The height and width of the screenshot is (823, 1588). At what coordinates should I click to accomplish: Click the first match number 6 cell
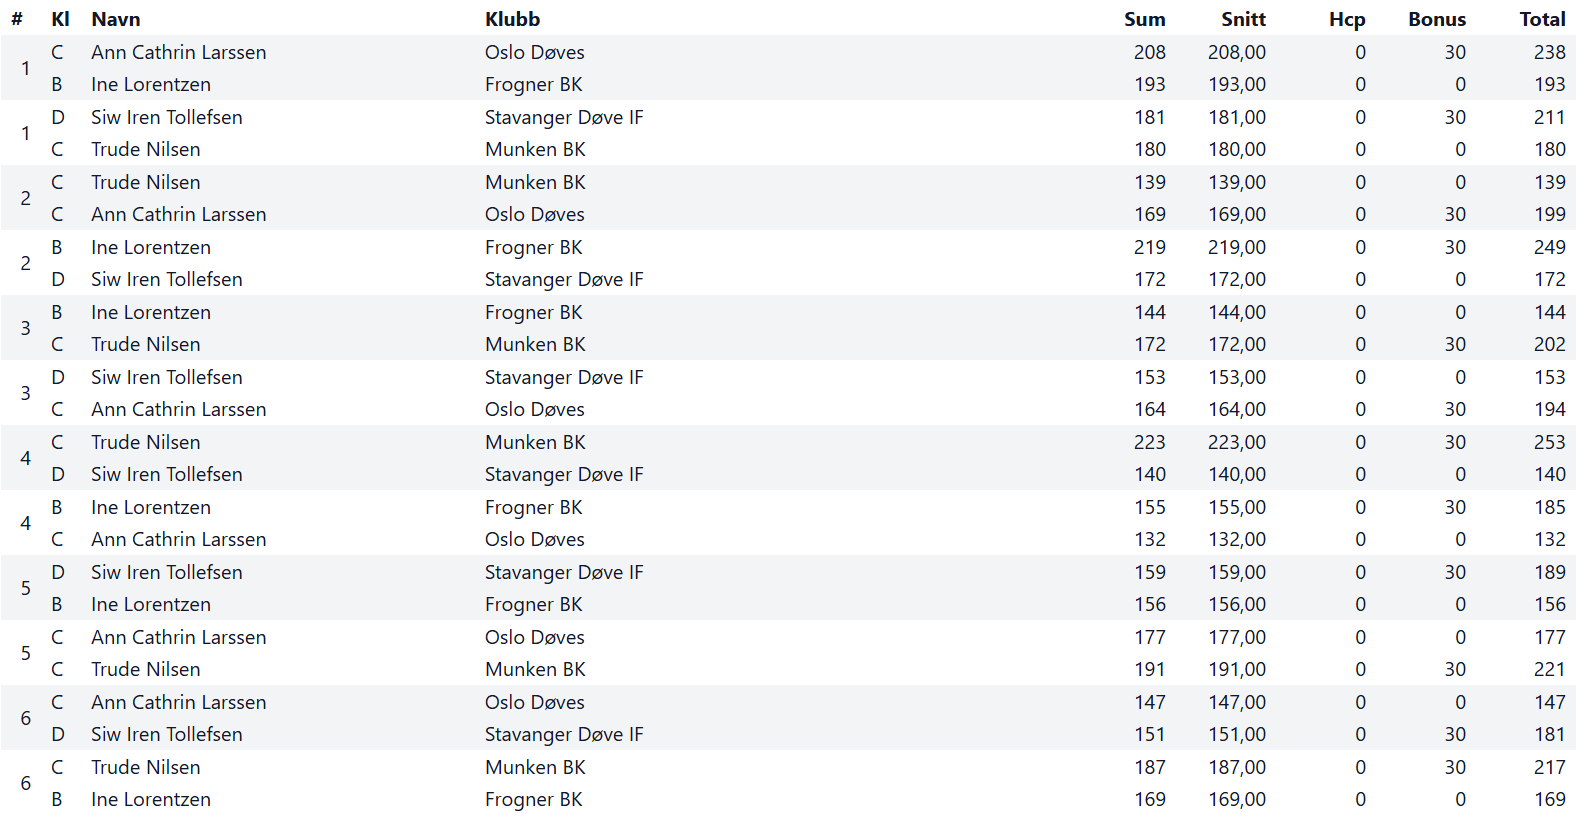pos(25,718)
